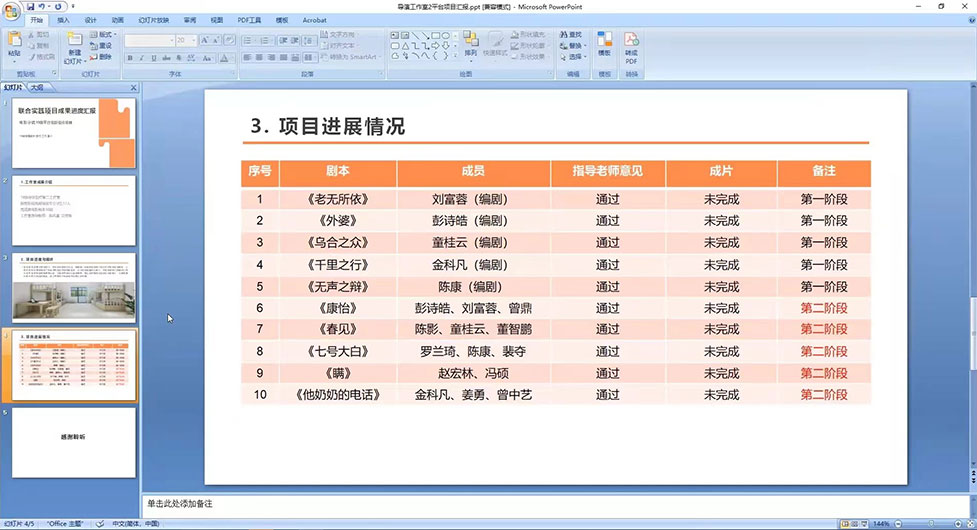Adjust the zoom slider in status bar
The image size is (977, 530).
click(x=931, y=523)
